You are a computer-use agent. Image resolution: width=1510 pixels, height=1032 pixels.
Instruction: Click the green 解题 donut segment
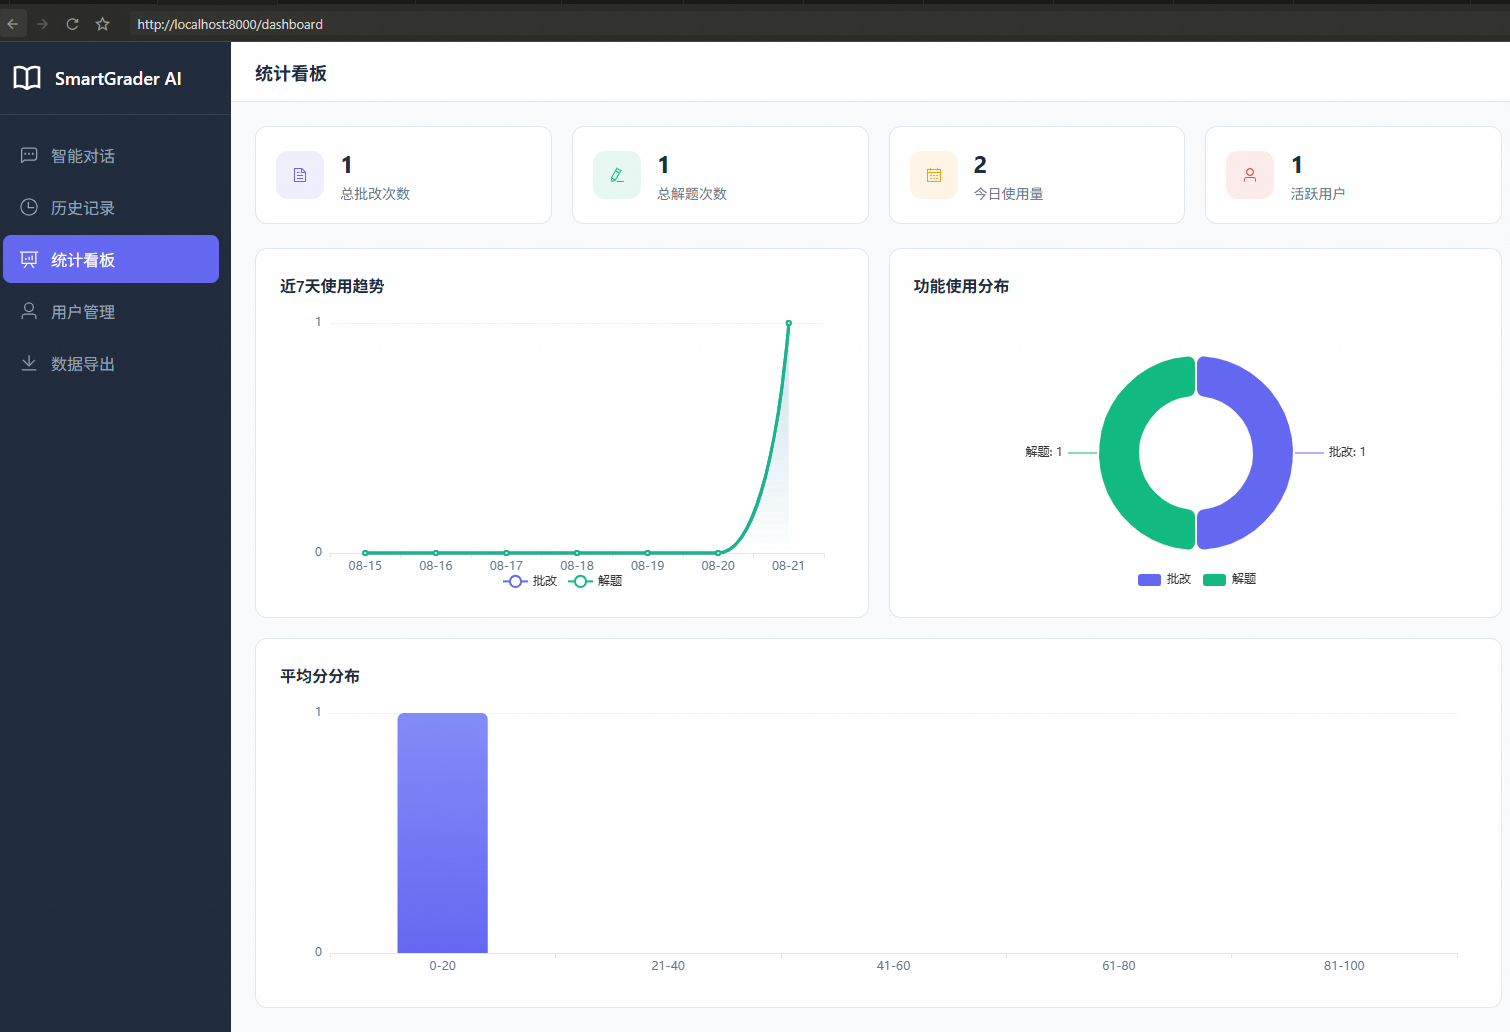tap(1120, 453)
